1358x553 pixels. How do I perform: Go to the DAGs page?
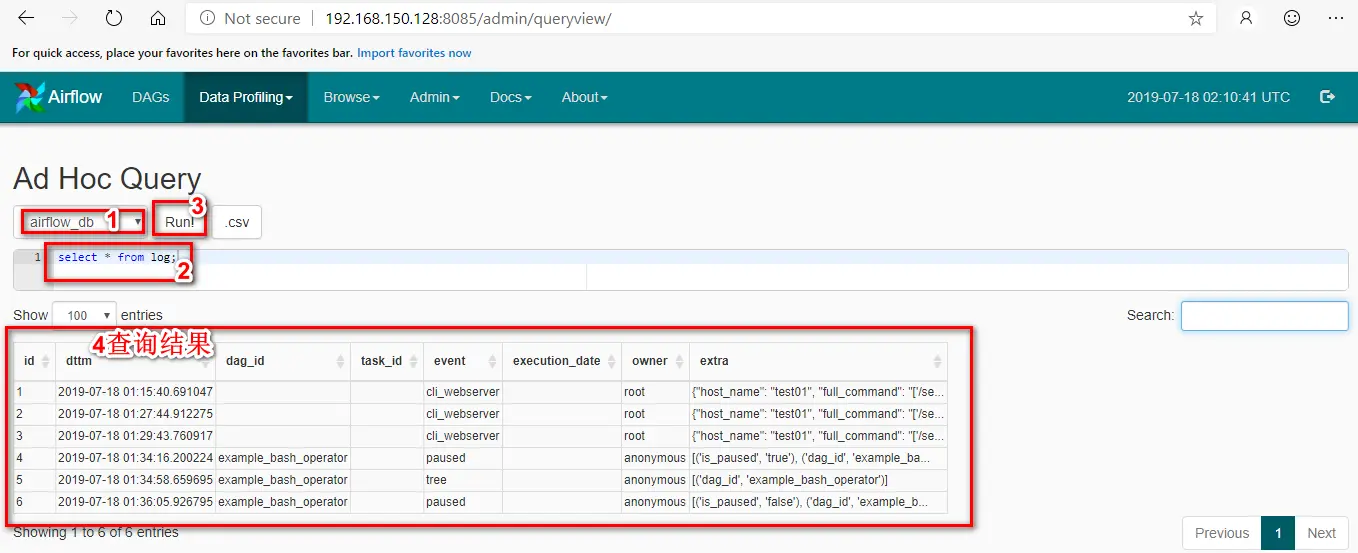pos(150,97)
